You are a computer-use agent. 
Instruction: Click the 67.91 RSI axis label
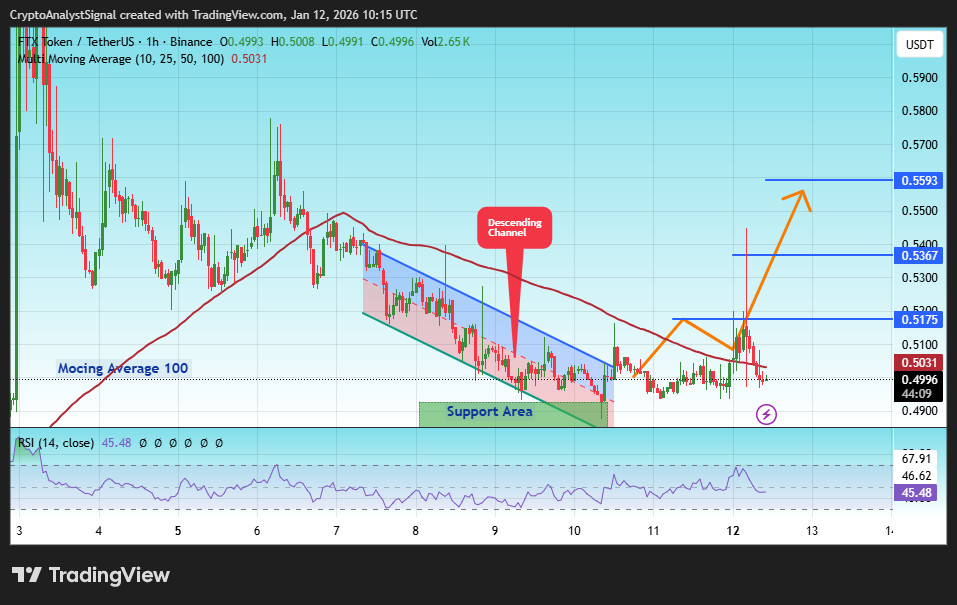coord(916,459)
